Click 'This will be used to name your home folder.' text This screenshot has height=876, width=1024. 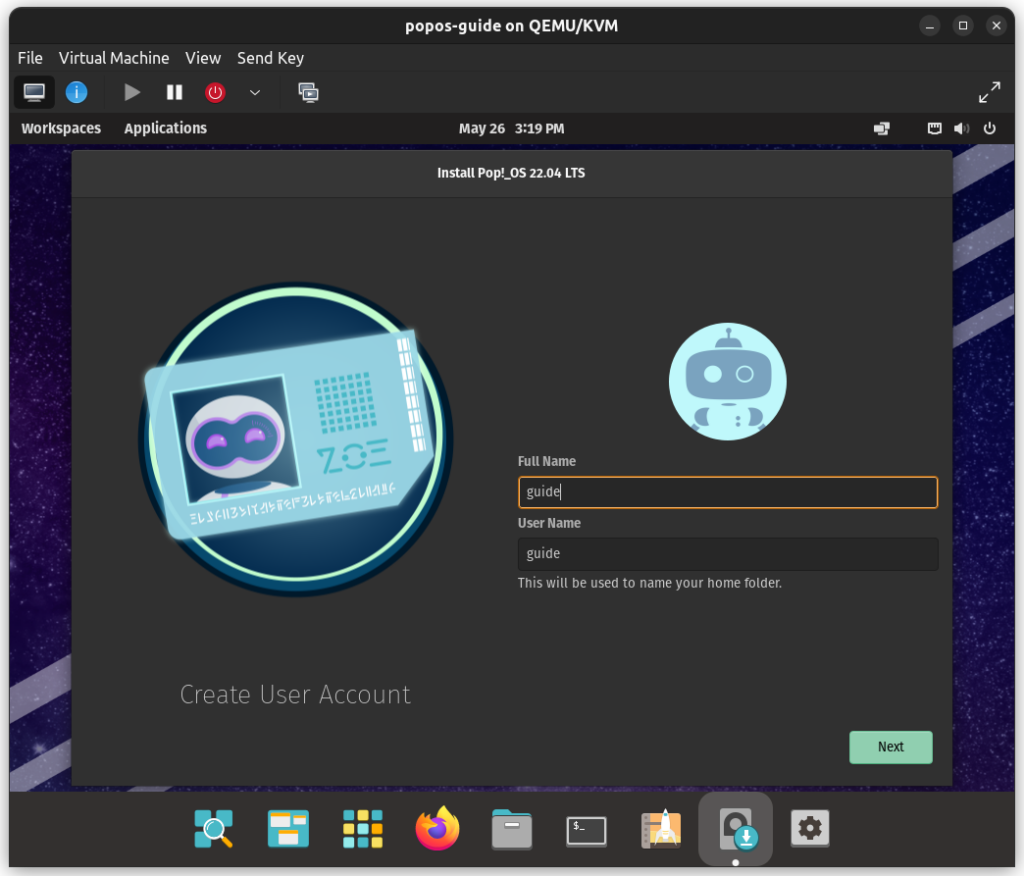(649, 583)
